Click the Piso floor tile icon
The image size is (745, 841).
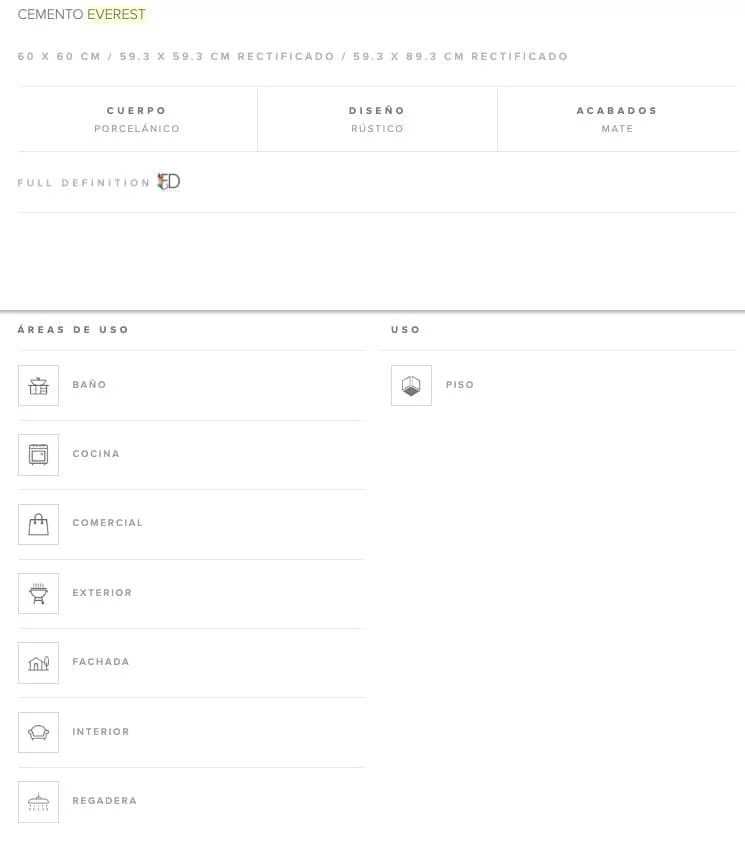click(411, 385)
